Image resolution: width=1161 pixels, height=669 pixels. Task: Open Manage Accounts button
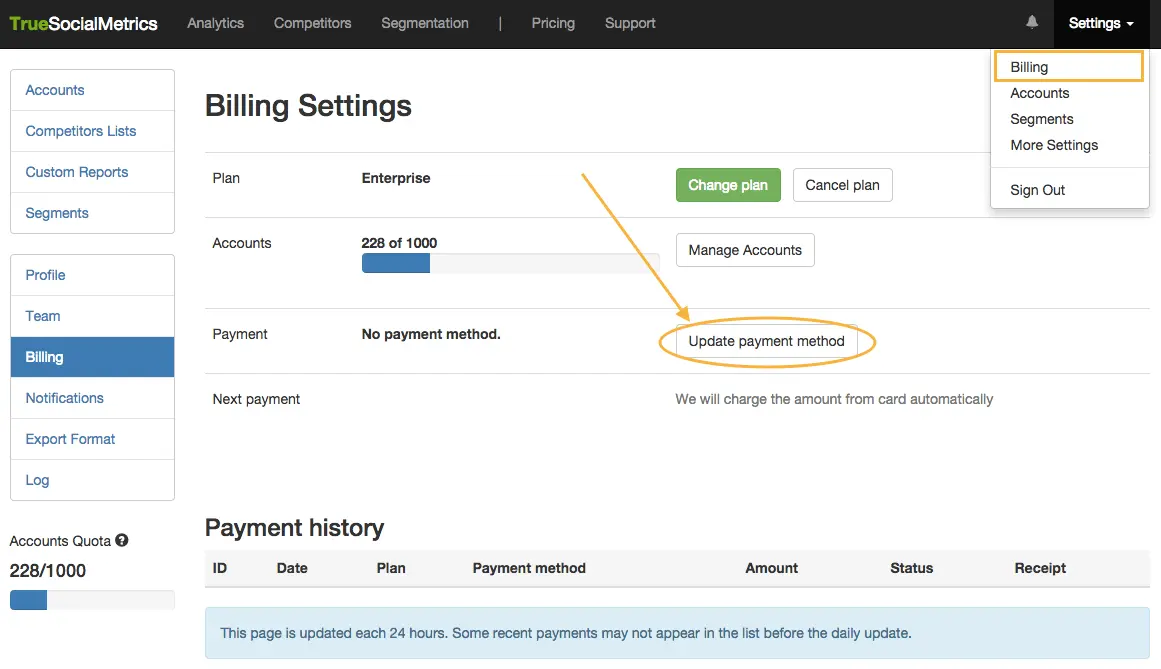745,250
